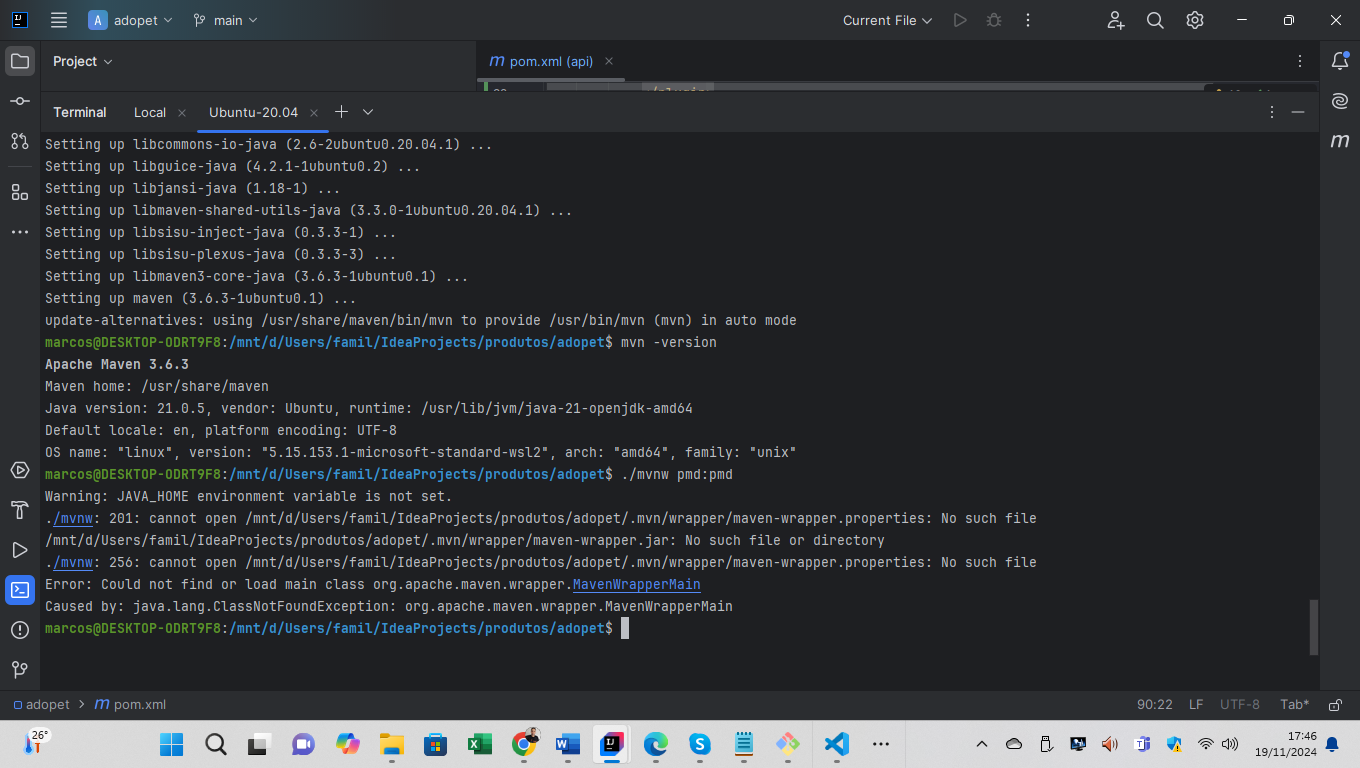Screen dimensions: 1360x768
Task: Change UTF-8 file encoding
Action: click(1240, 704)
